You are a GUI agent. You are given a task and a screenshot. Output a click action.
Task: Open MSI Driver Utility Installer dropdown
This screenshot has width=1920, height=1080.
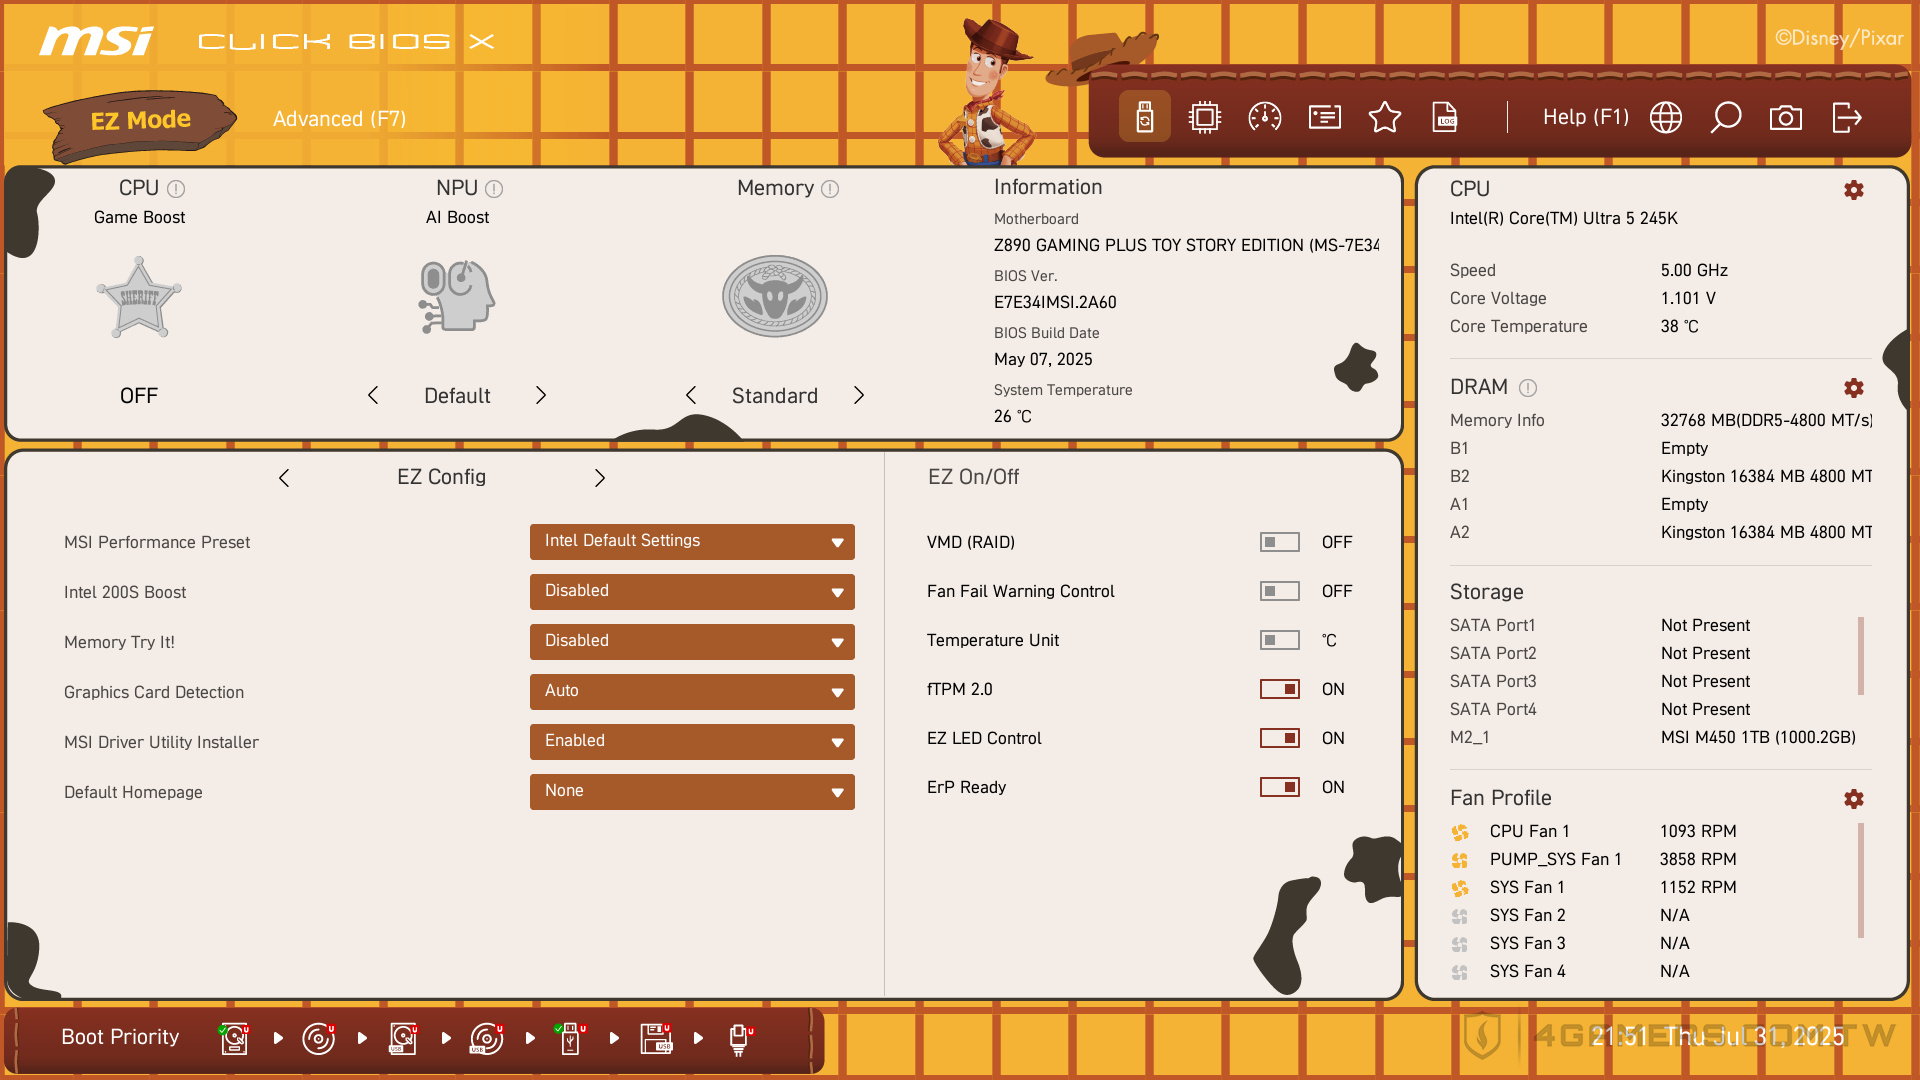[692, 742]
